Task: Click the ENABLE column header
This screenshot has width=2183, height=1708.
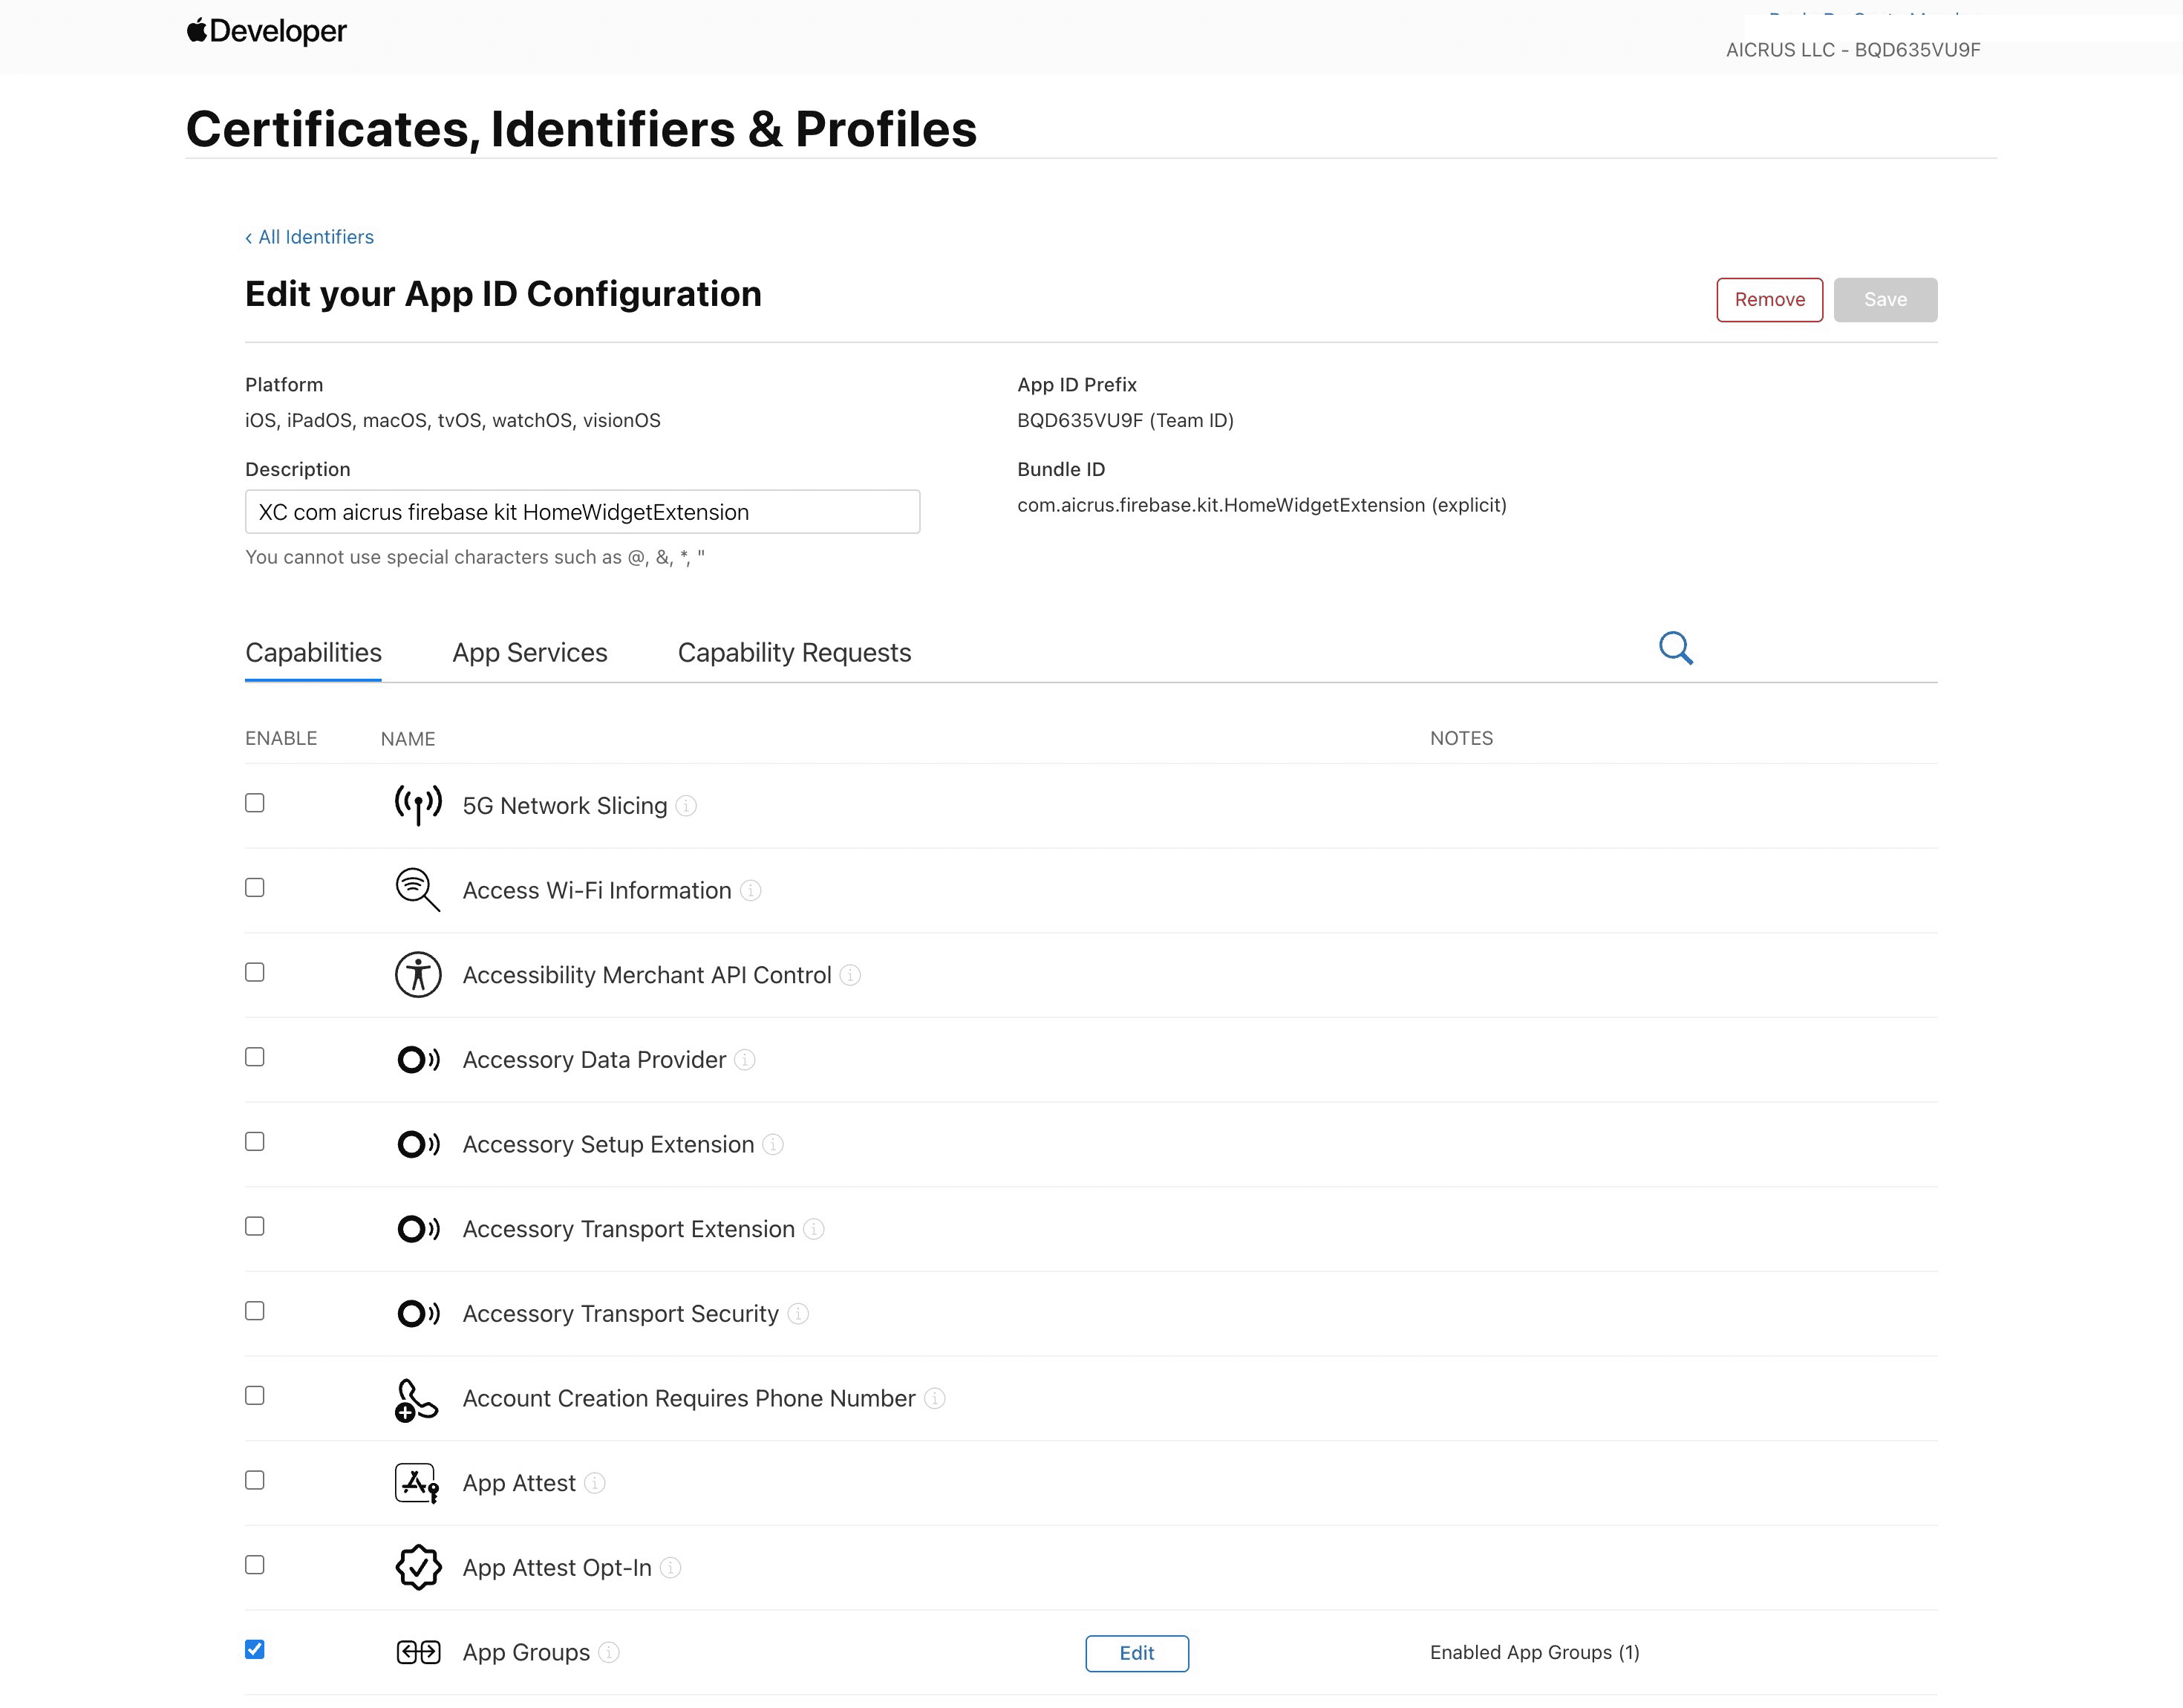Action: click(x=281, y=738)
